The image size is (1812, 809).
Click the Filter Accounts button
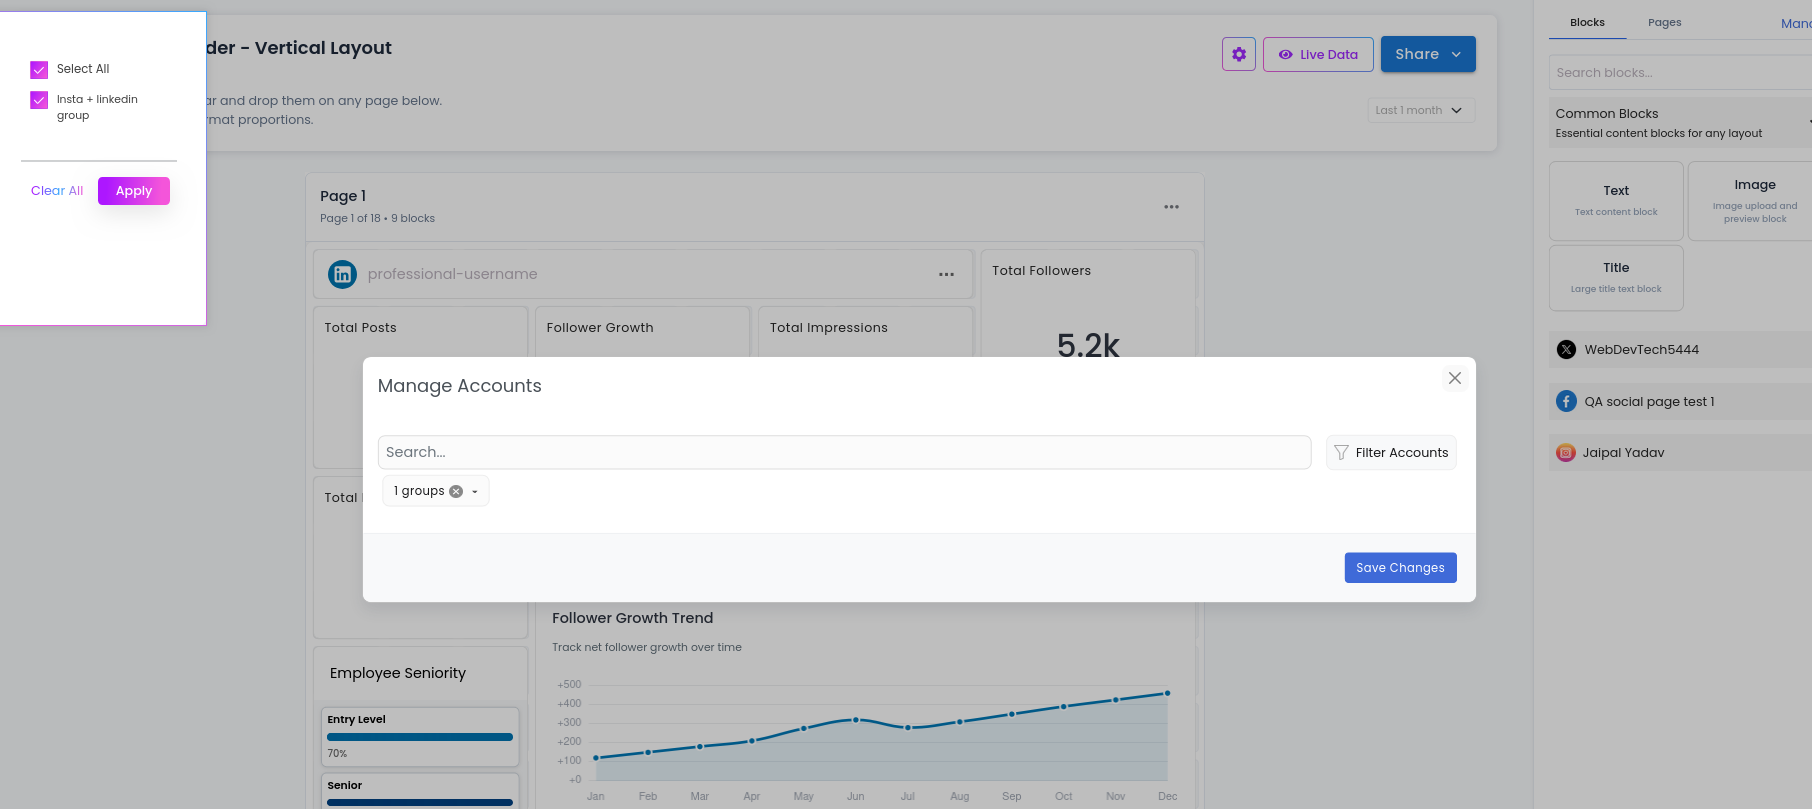(1391, 452)
